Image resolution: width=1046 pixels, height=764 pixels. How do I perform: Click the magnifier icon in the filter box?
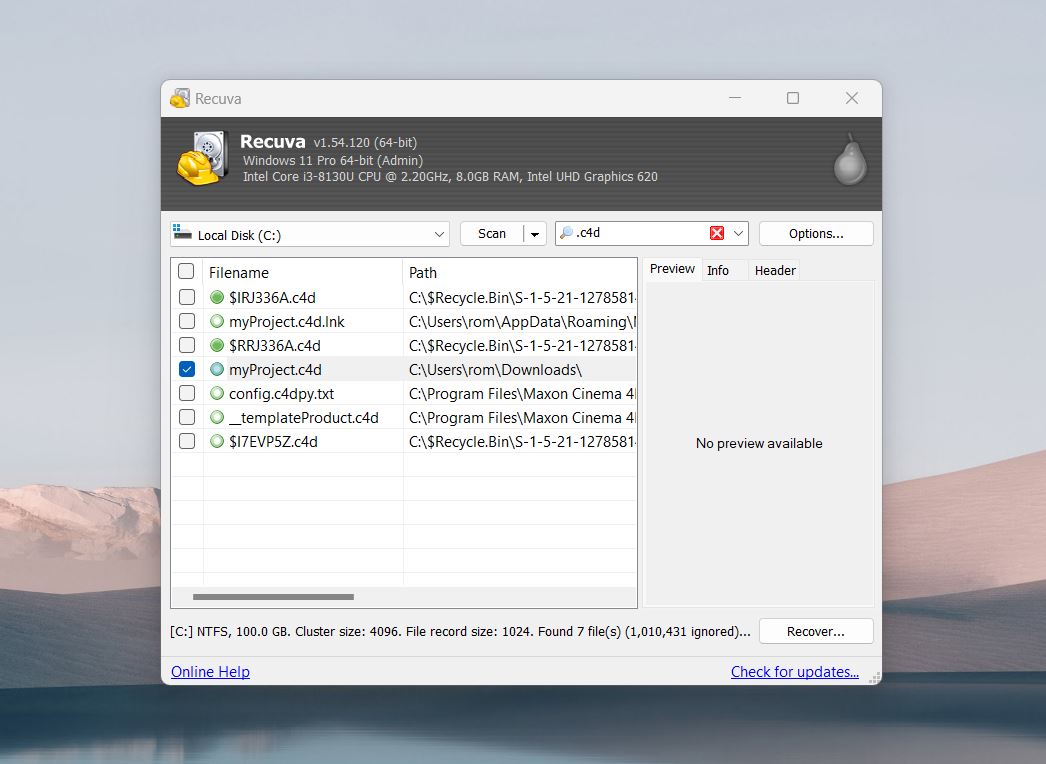click(566, 233)
